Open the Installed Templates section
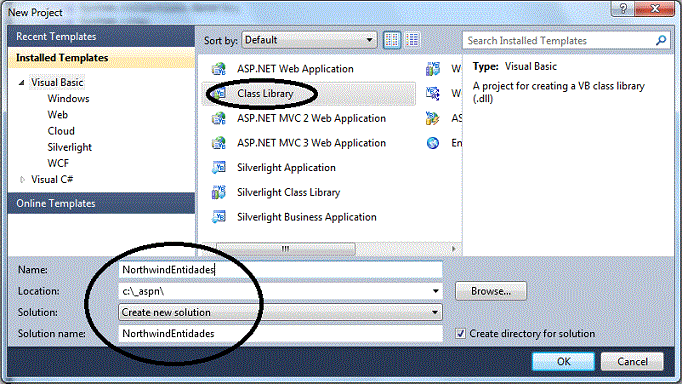 tap(101, 58)
